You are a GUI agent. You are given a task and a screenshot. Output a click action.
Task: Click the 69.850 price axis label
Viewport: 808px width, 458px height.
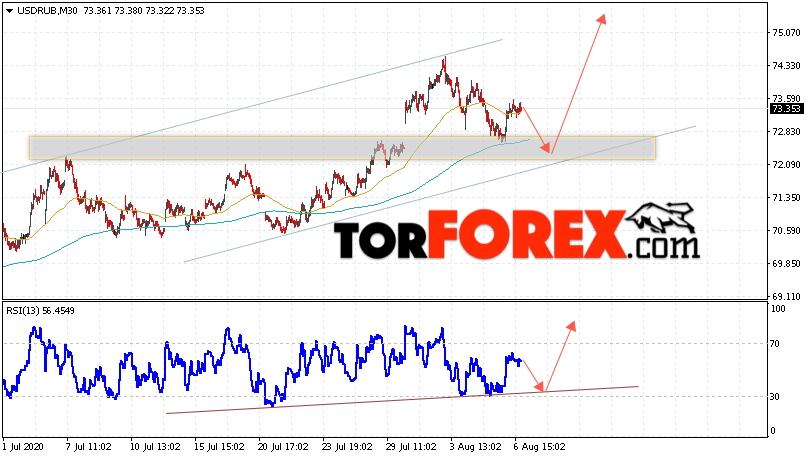[x=786, y=263]
